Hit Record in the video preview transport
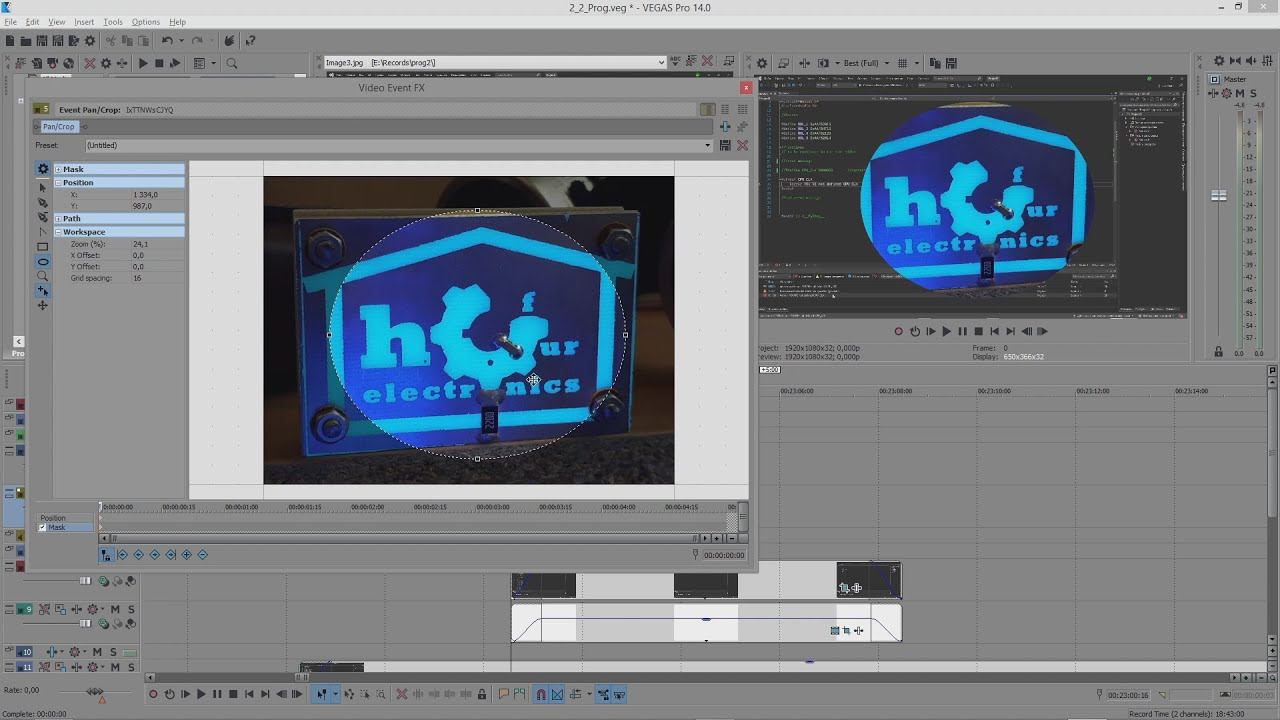Viewport: 1280px width, 720px height. tap(898, 331)
